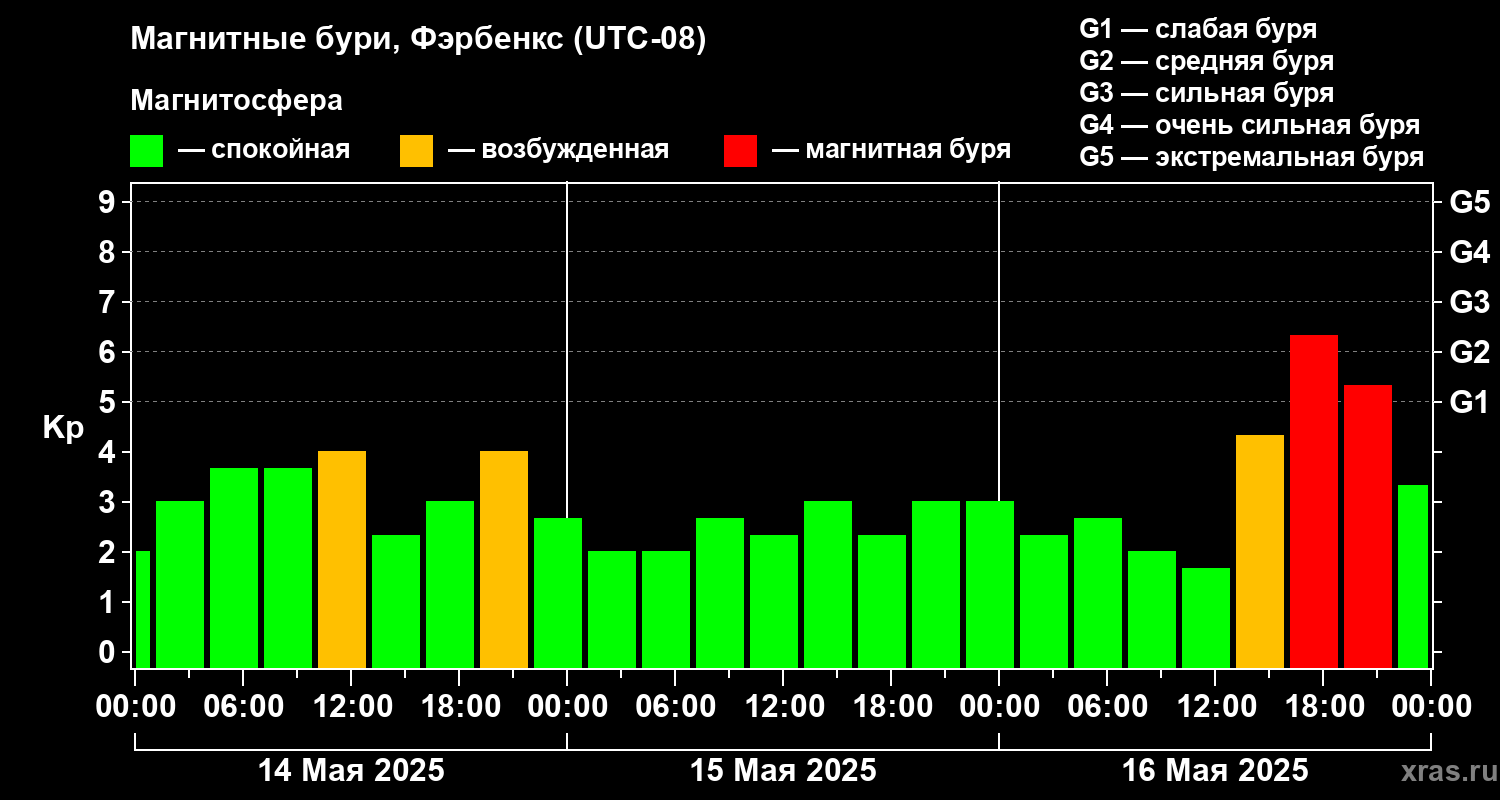Click the 'G5 — экстремальная буря' legend line
Image resolution: width=1500 pixels, height=800 pixels.
1252,158
